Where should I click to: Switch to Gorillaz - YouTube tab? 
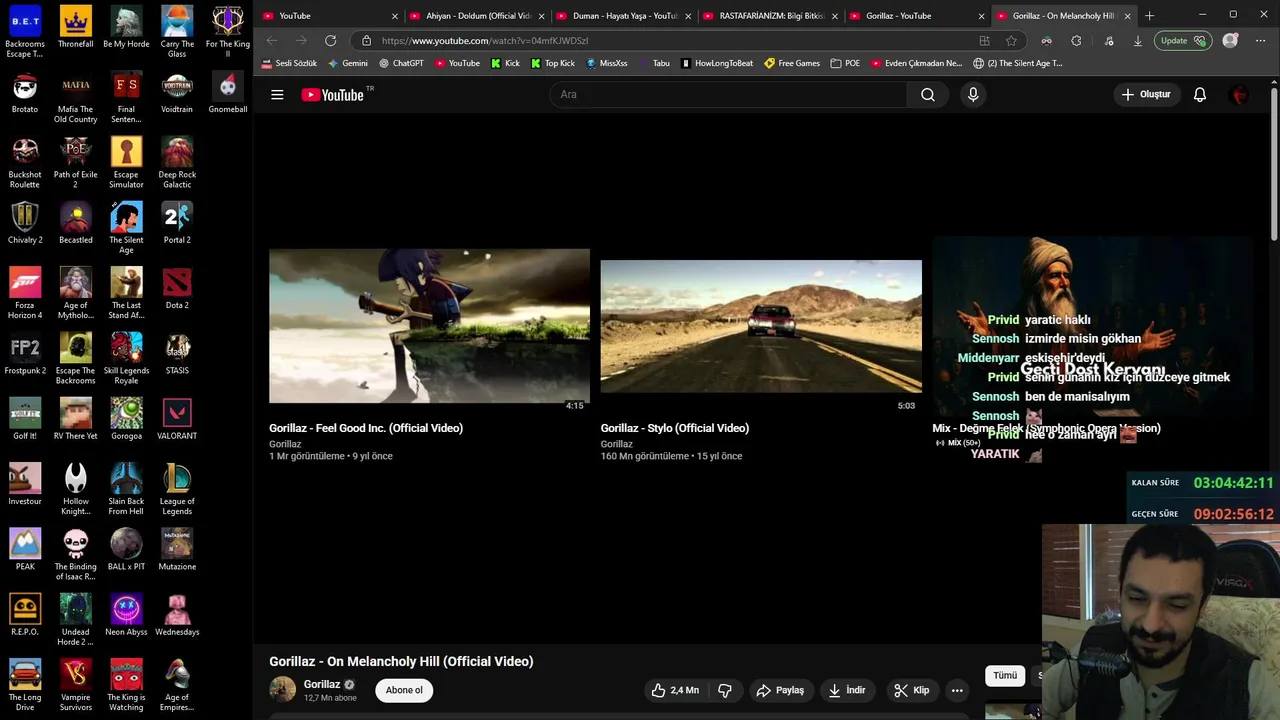(917, 16)
